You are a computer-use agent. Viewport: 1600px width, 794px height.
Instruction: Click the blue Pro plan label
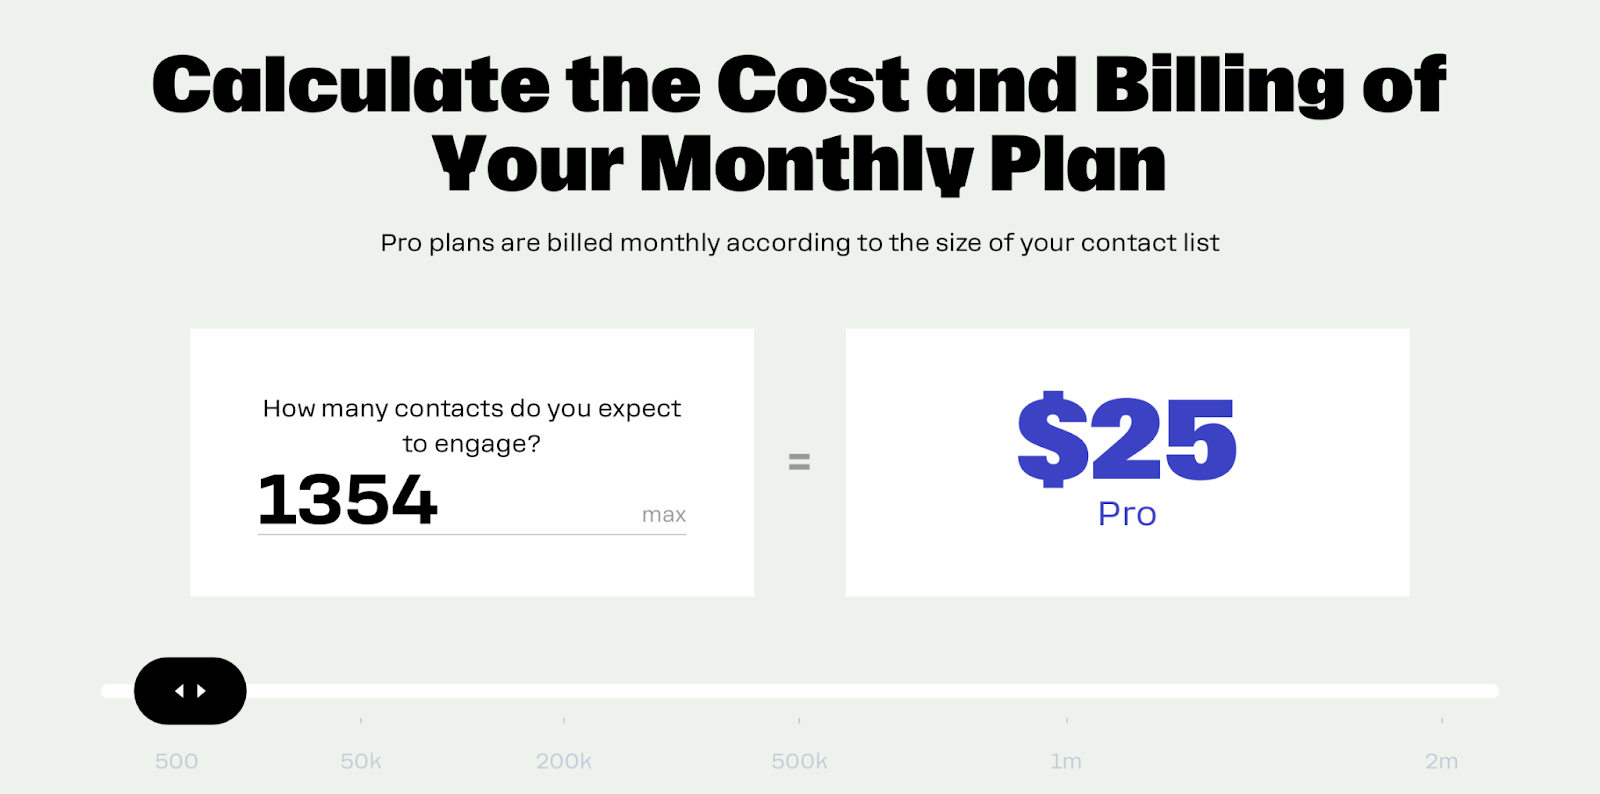pyautogui.click(x=1127, y=514)
